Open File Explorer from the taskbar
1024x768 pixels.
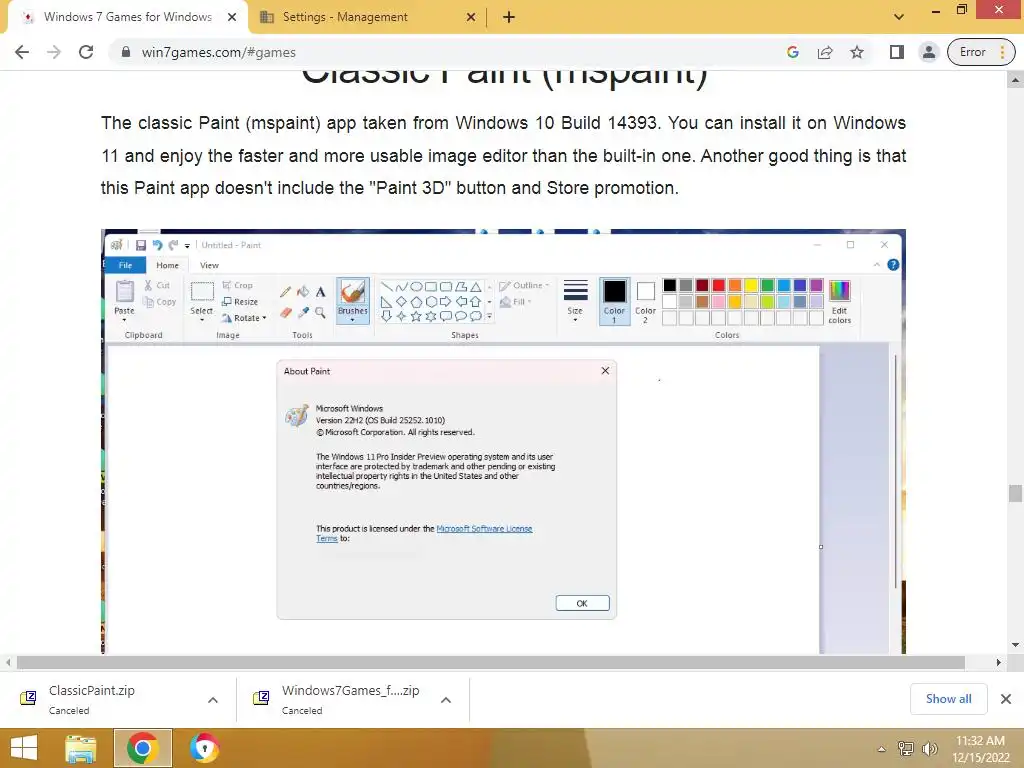pos(80,748)
